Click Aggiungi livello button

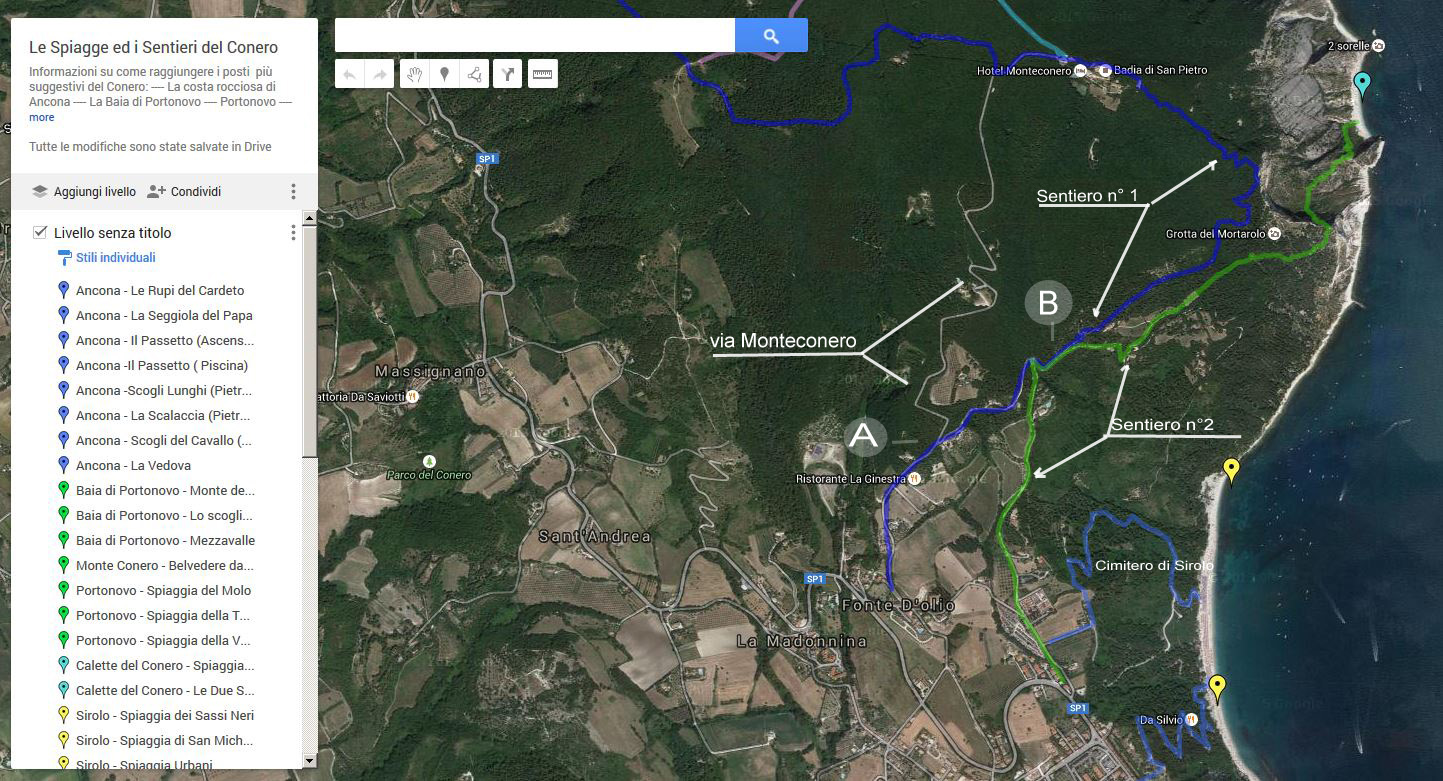click(x=84, y=191)
